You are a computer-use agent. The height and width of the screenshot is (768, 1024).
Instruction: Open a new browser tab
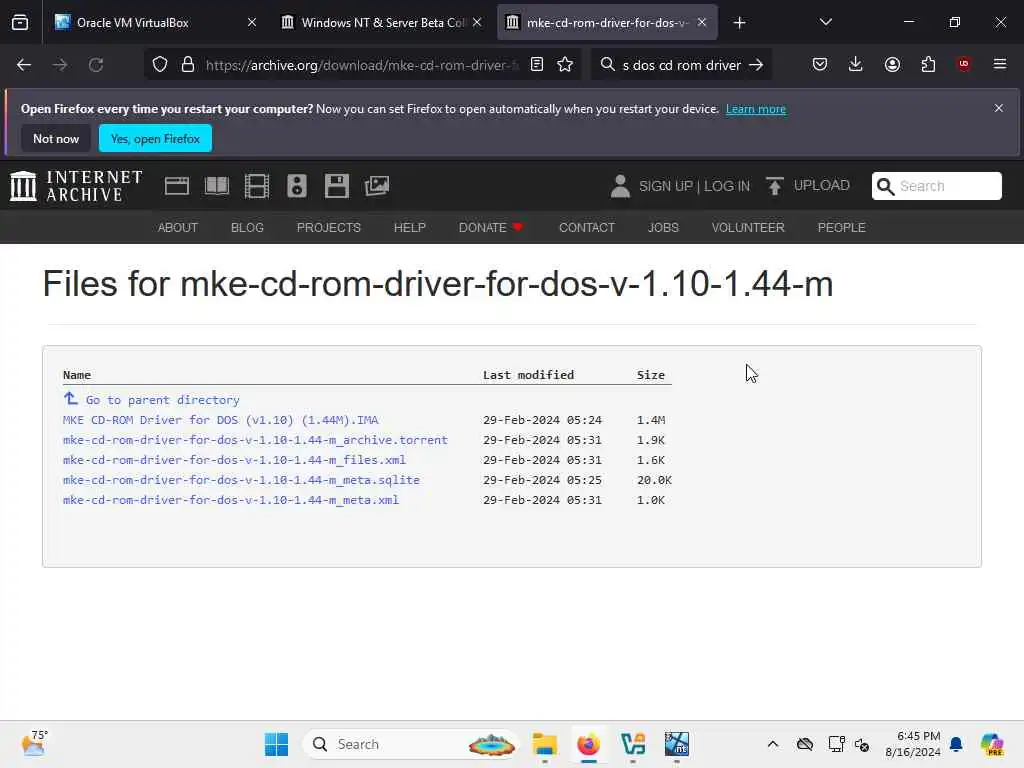click(739, 23)
